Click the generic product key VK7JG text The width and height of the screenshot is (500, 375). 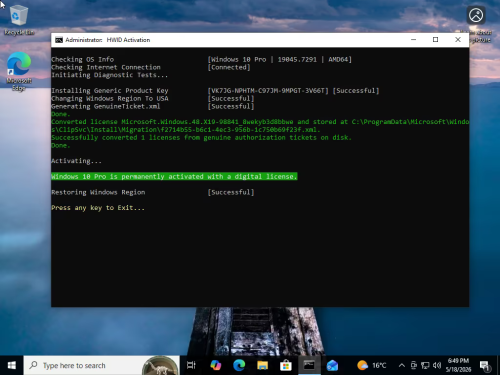pos(268,91)
